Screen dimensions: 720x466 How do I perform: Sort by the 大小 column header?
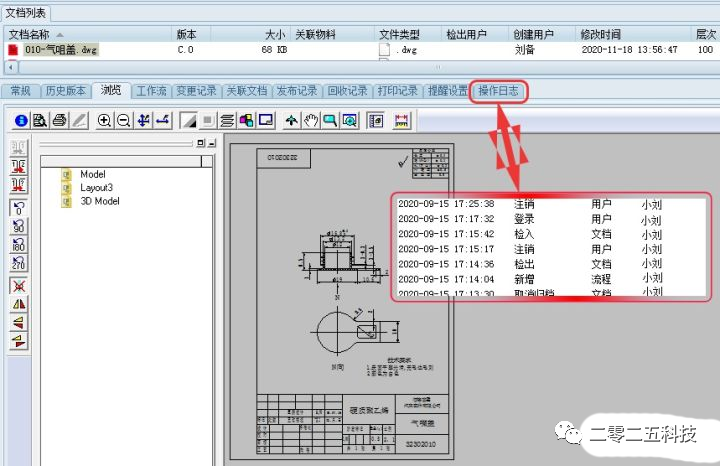250,34
